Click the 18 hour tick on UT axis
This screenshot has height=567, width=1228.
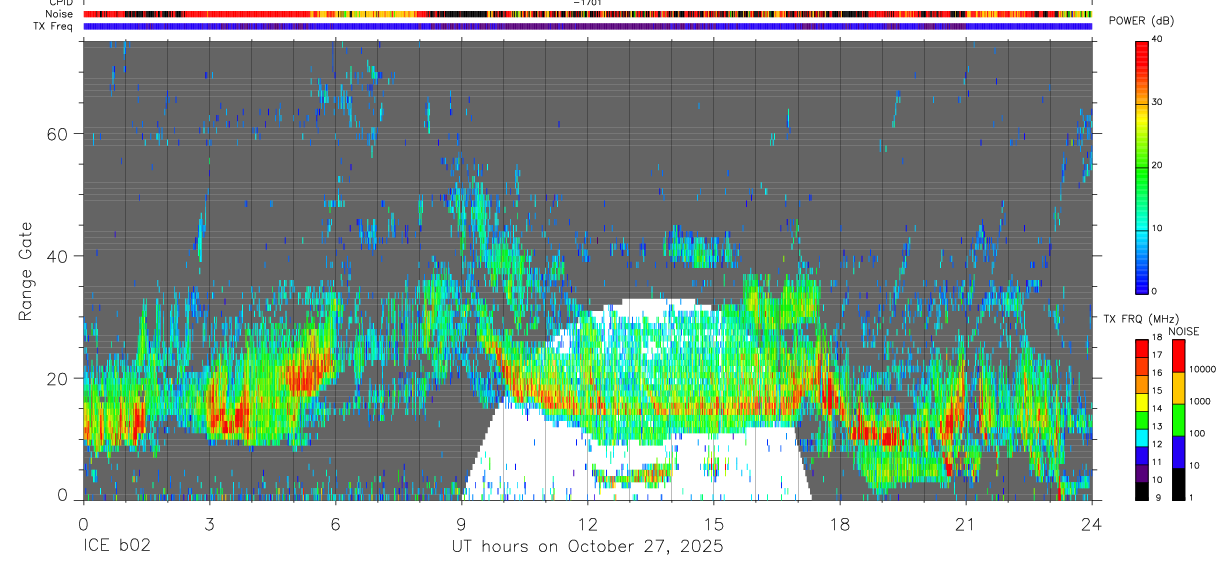839,523
